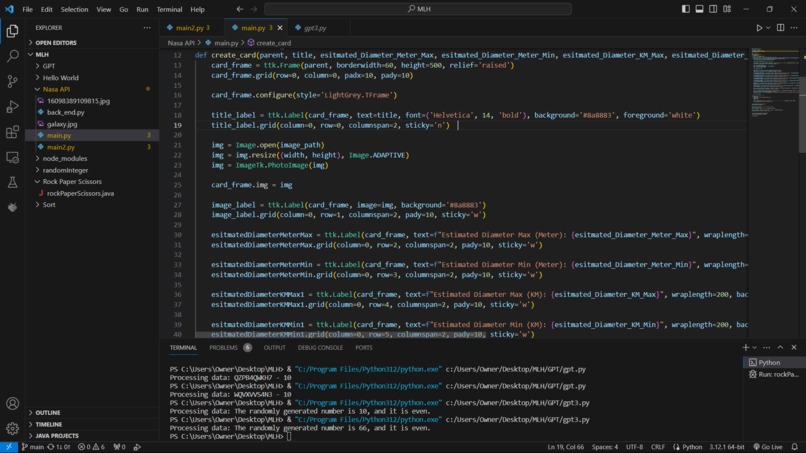Click Customize Layout icon in title bar
The width and height of the screenshot is (806, 453).
727,9
